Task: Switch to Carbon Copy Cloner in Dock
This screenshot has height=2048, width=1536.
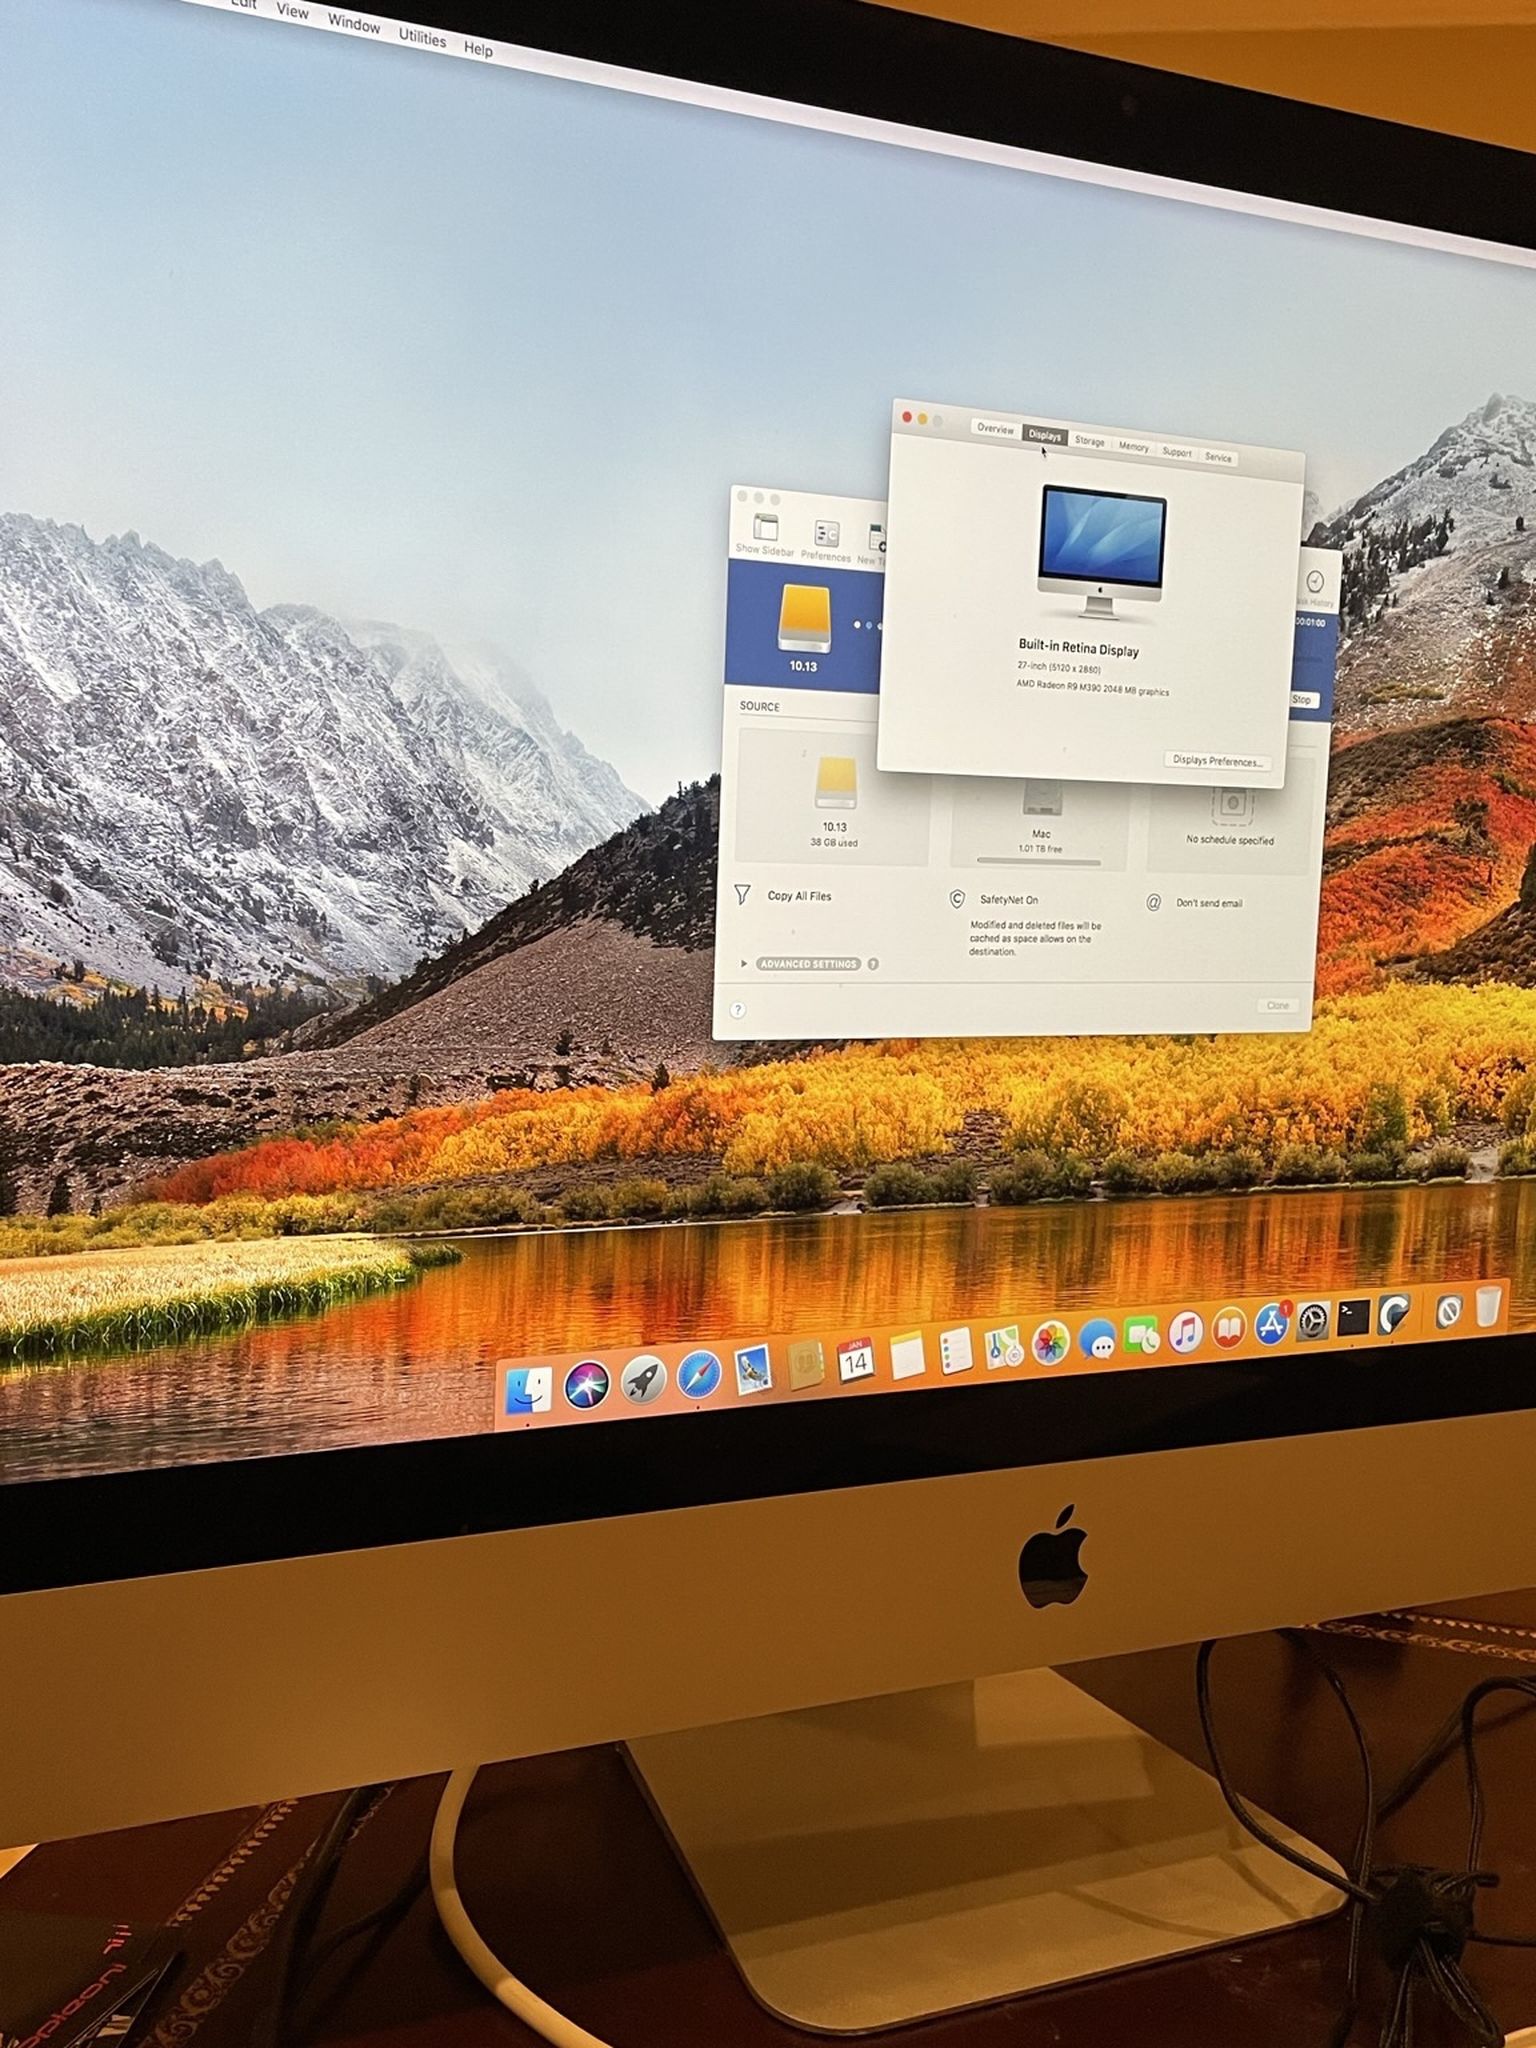Action: 1394,1314
